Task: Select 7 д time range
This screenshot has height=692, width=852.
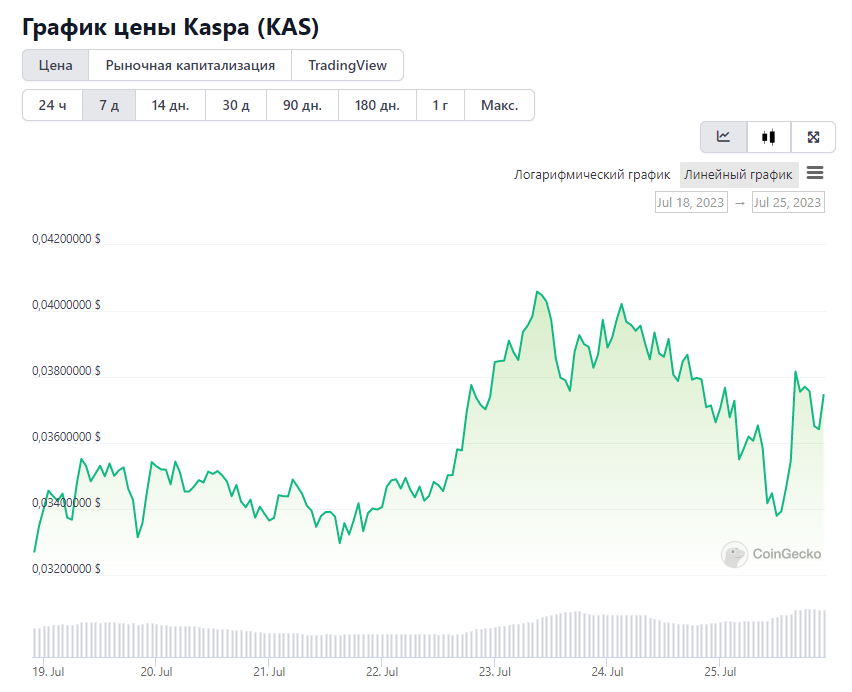Action: 109,105
